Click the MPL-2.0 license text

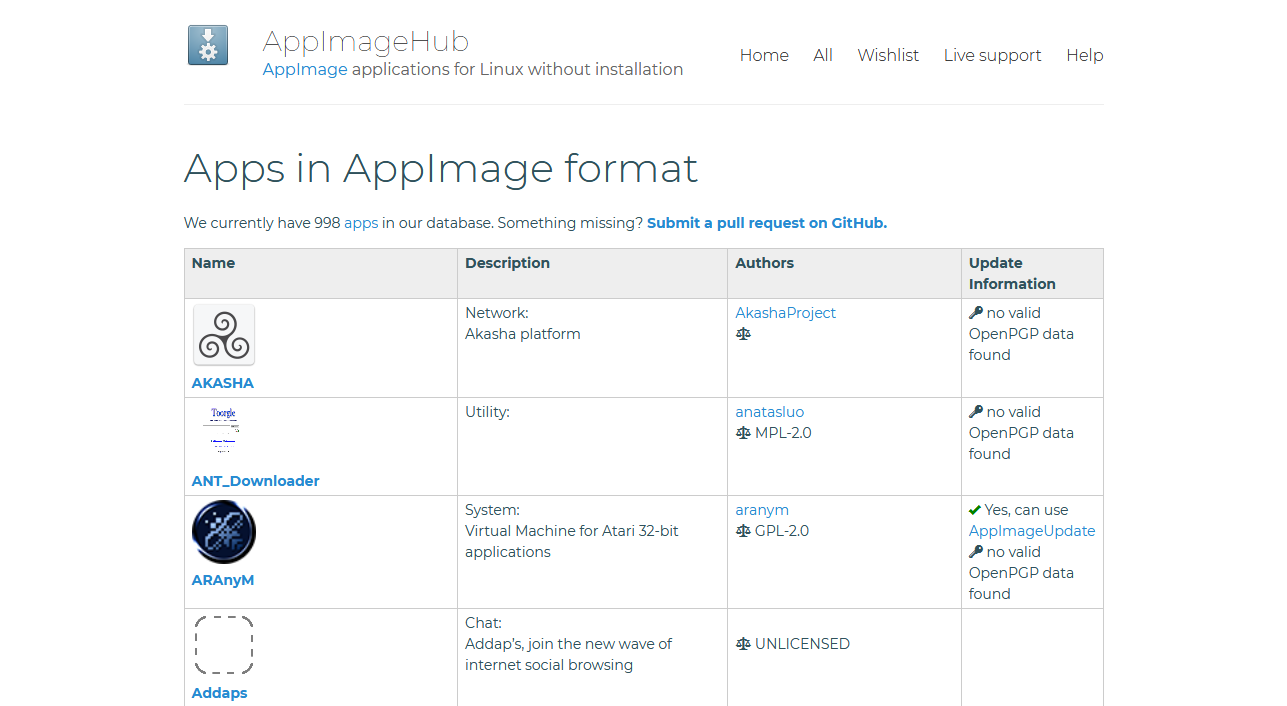pyautogui.click(x=784, y=433)
